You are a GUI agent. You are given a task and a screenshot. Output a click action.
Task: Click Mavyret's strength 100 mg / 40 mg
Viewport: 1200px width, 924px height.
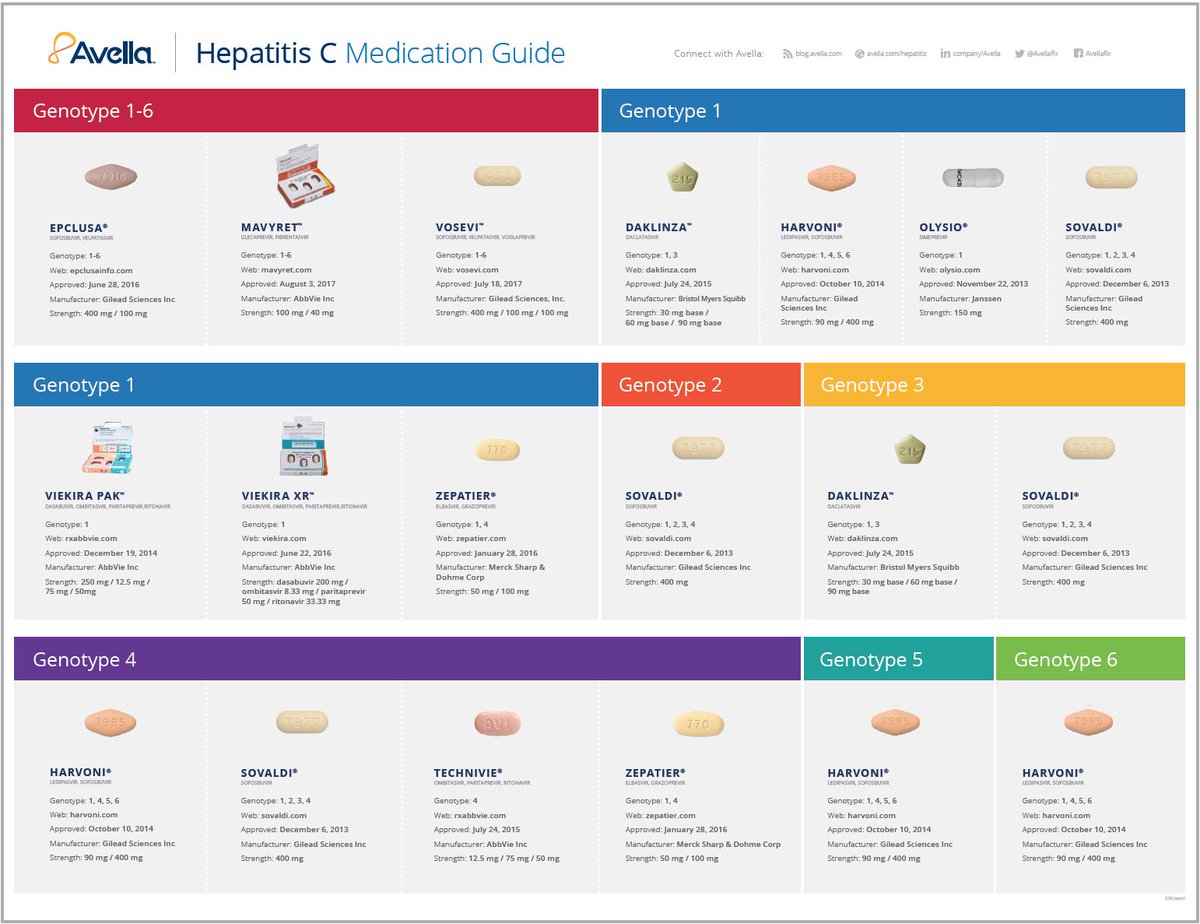[304, 313]
